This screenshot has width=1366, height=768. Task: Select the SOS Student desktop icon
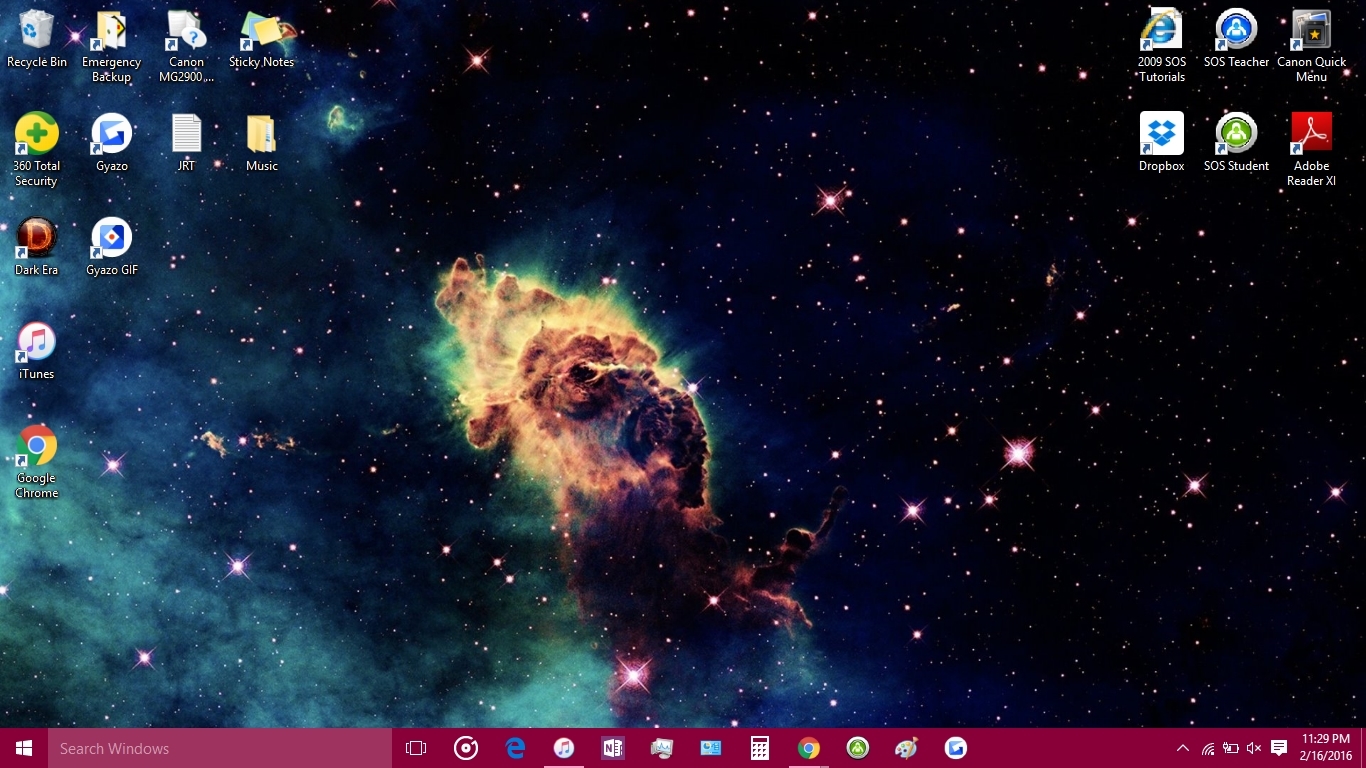click(x=1237, y=143)
